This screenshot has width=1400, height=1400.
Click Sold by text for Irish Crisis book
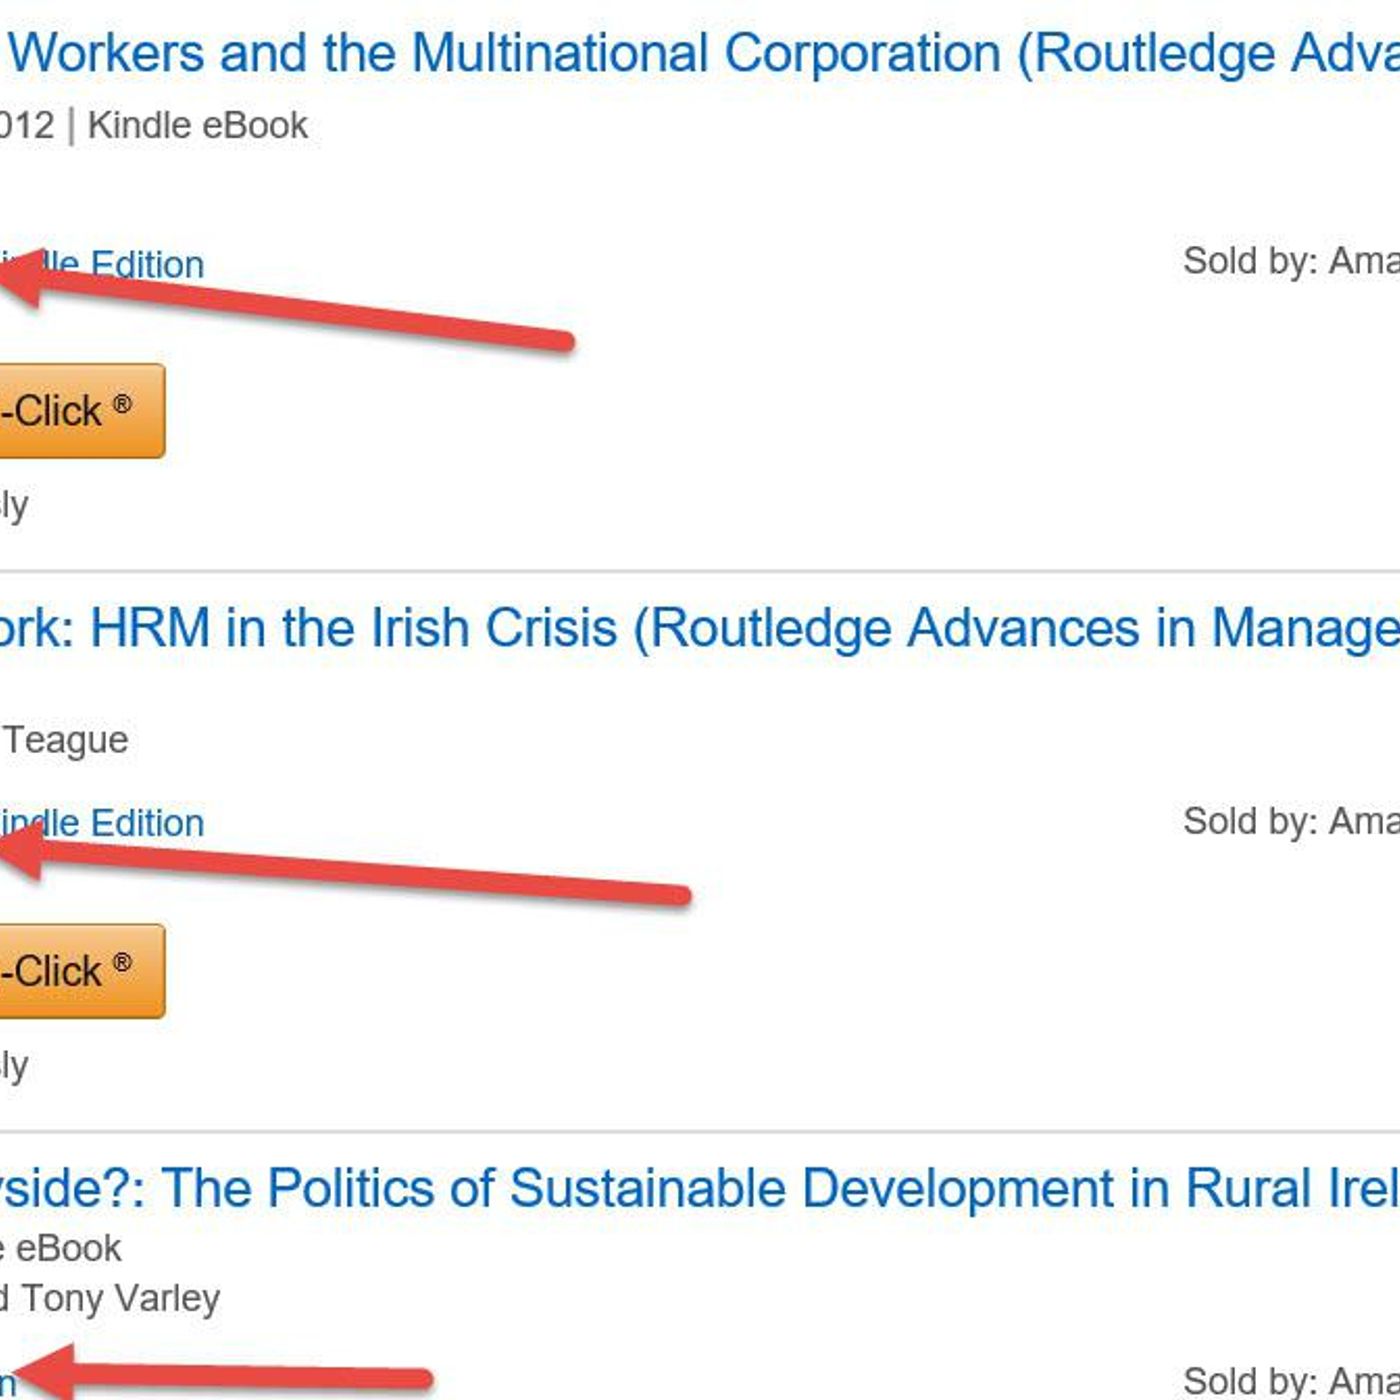coord(1290,821)
